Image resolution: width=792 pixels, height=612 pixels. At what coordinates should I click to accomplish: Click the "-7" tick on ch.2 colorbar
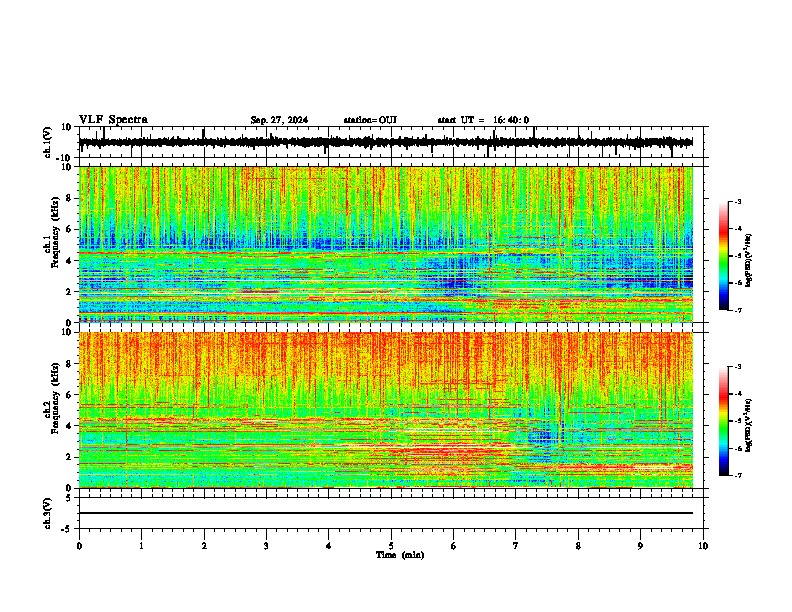(738, 476)
